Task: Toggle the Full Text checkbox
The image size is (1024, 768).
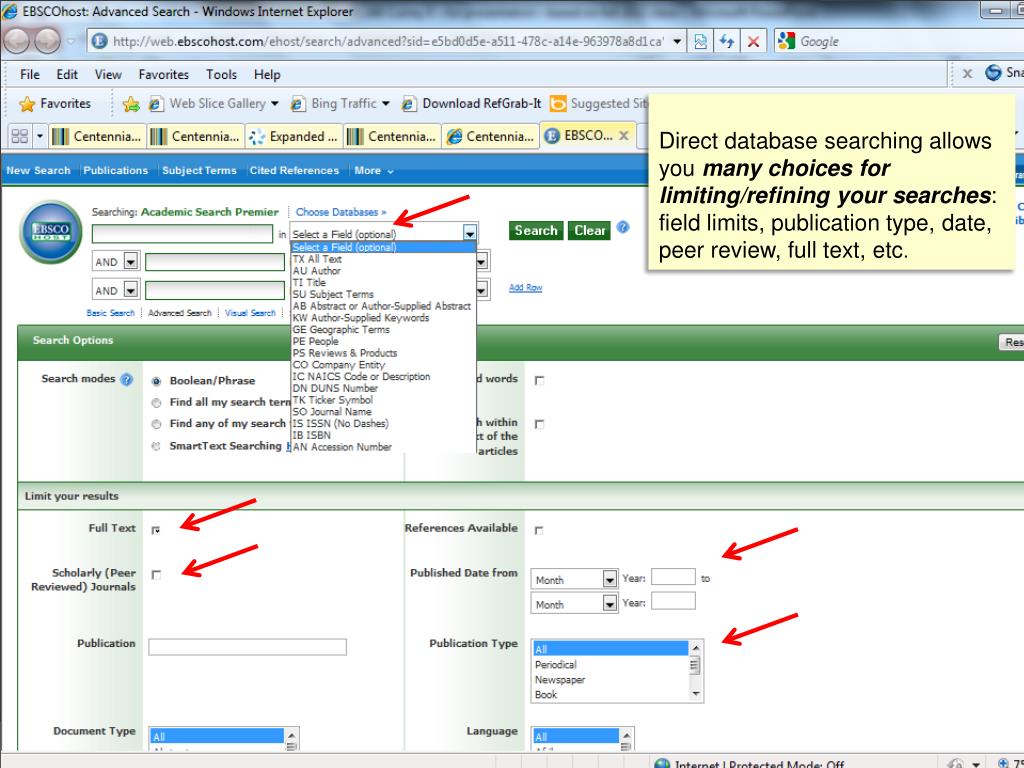Action: coord(156,530)
